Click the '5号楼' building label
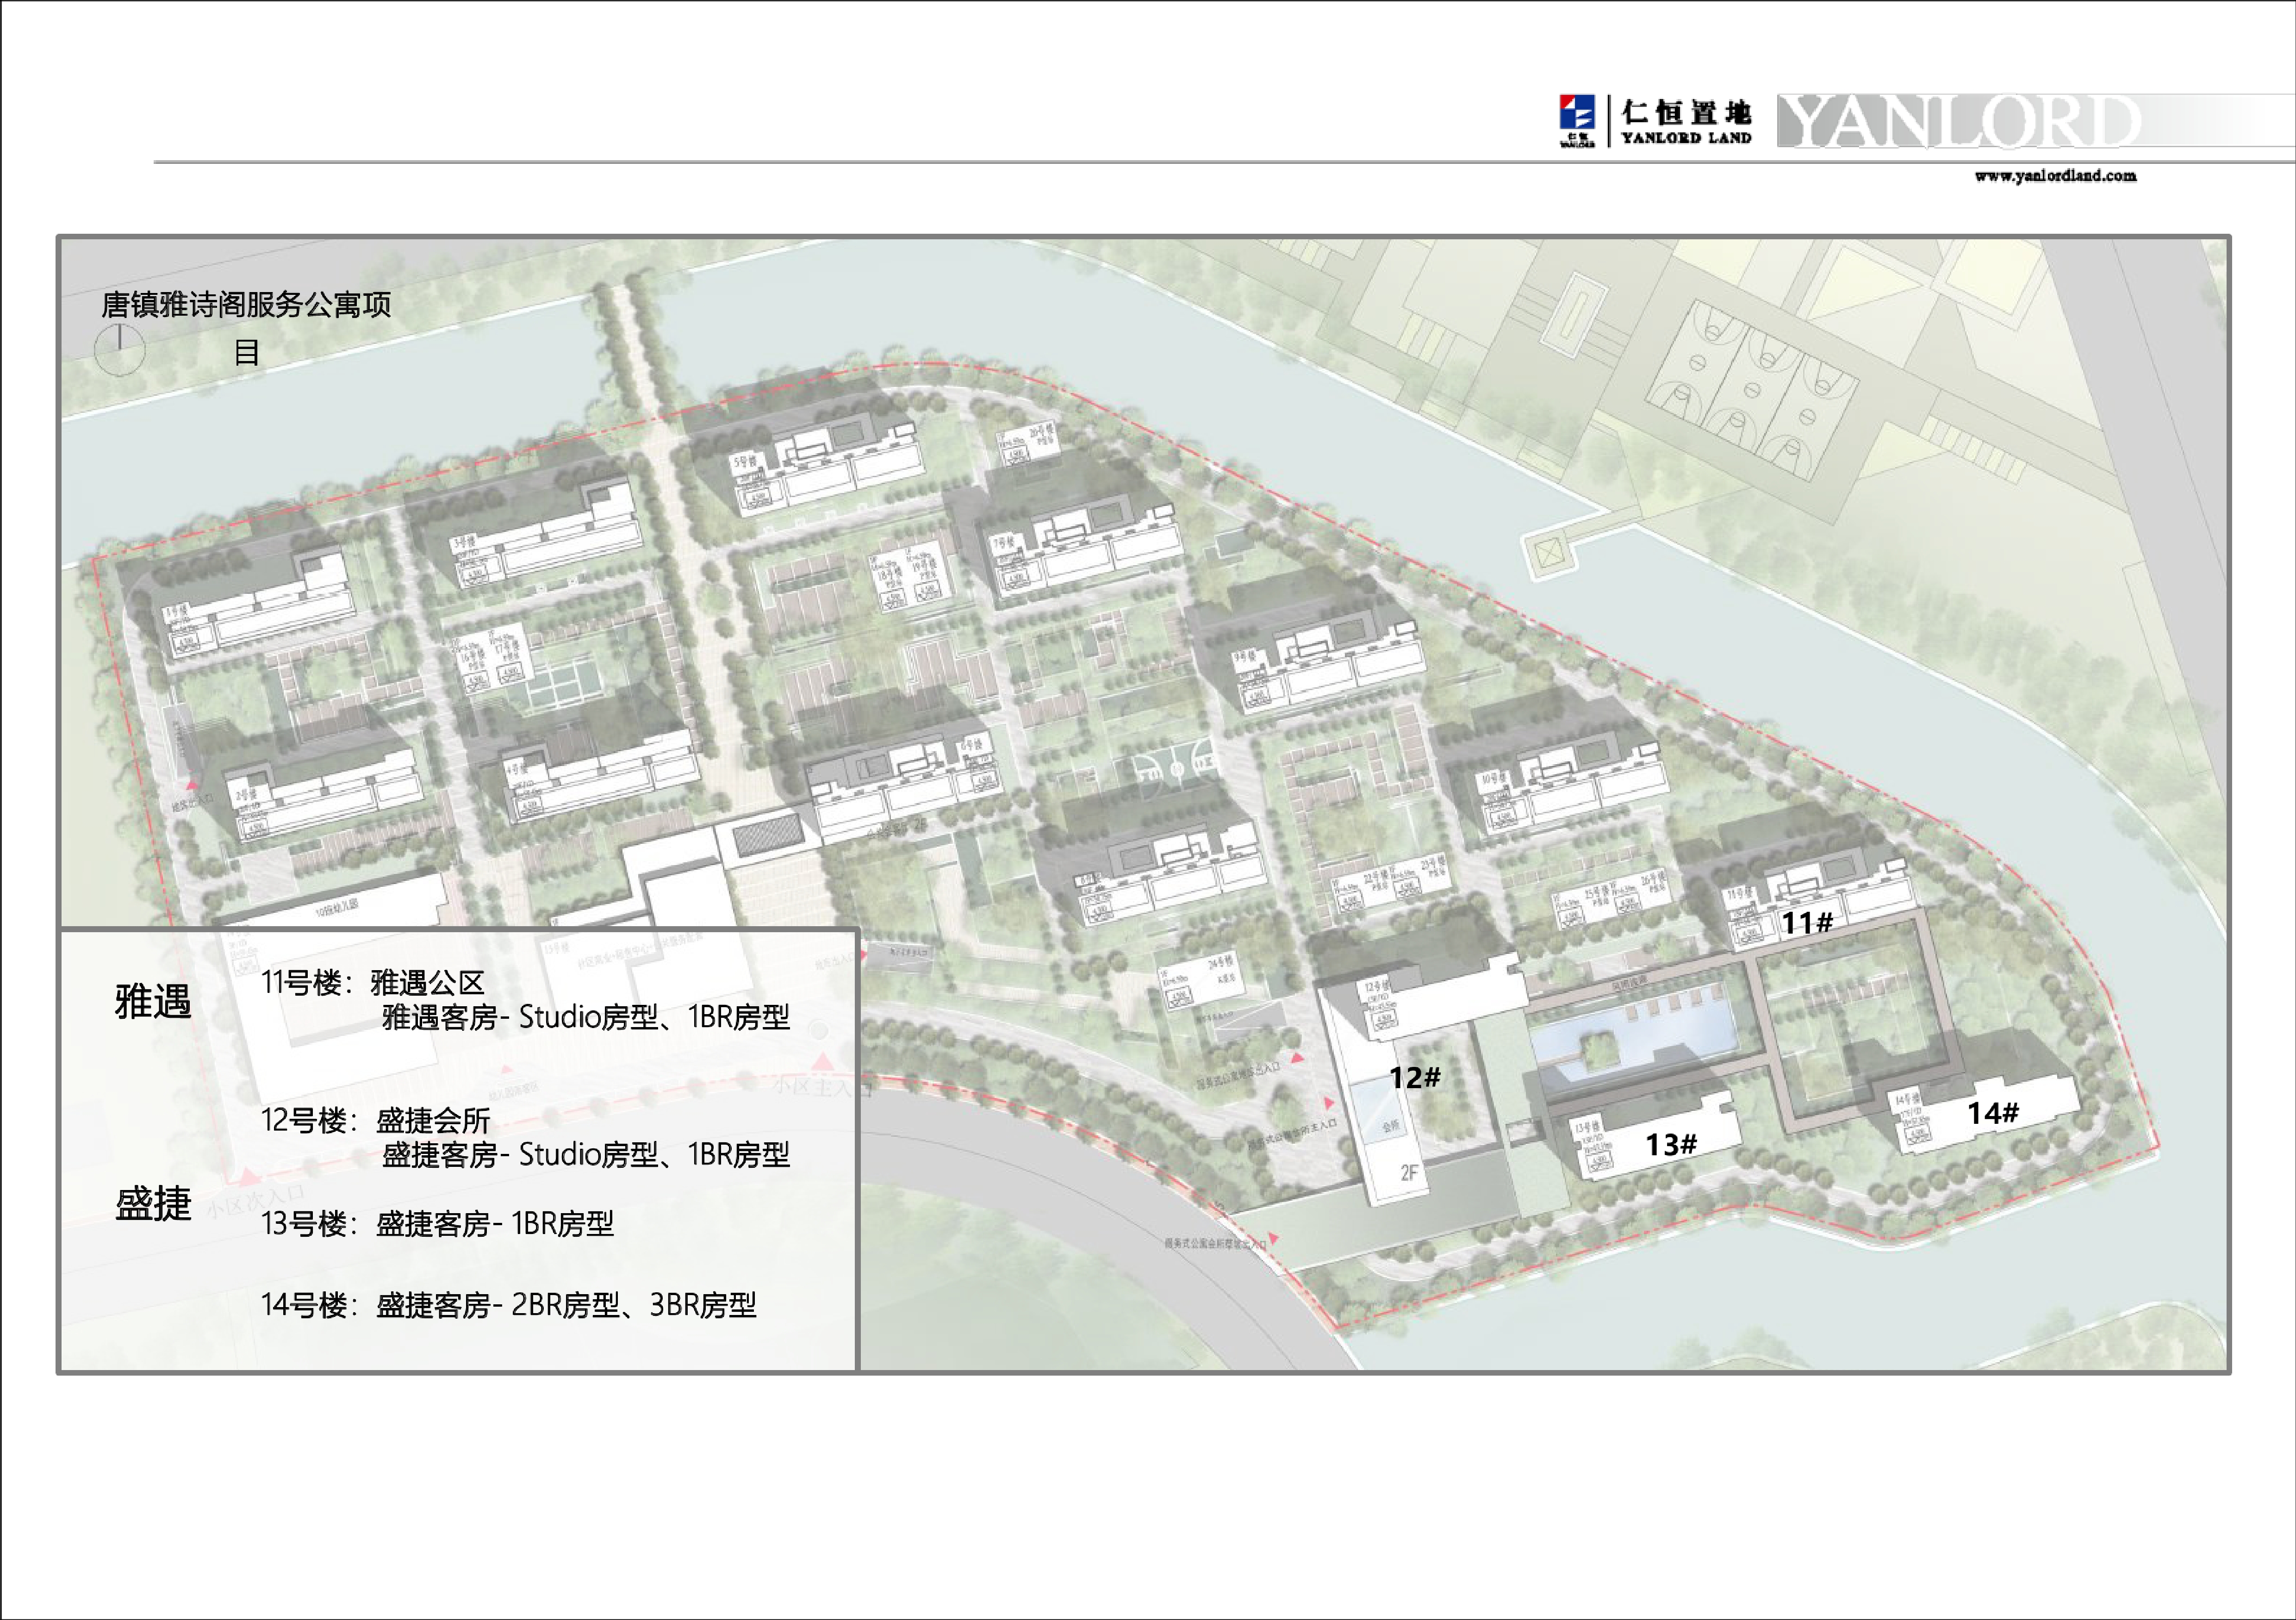The height and width of the screenshot is (1620, 2296). 745,461
